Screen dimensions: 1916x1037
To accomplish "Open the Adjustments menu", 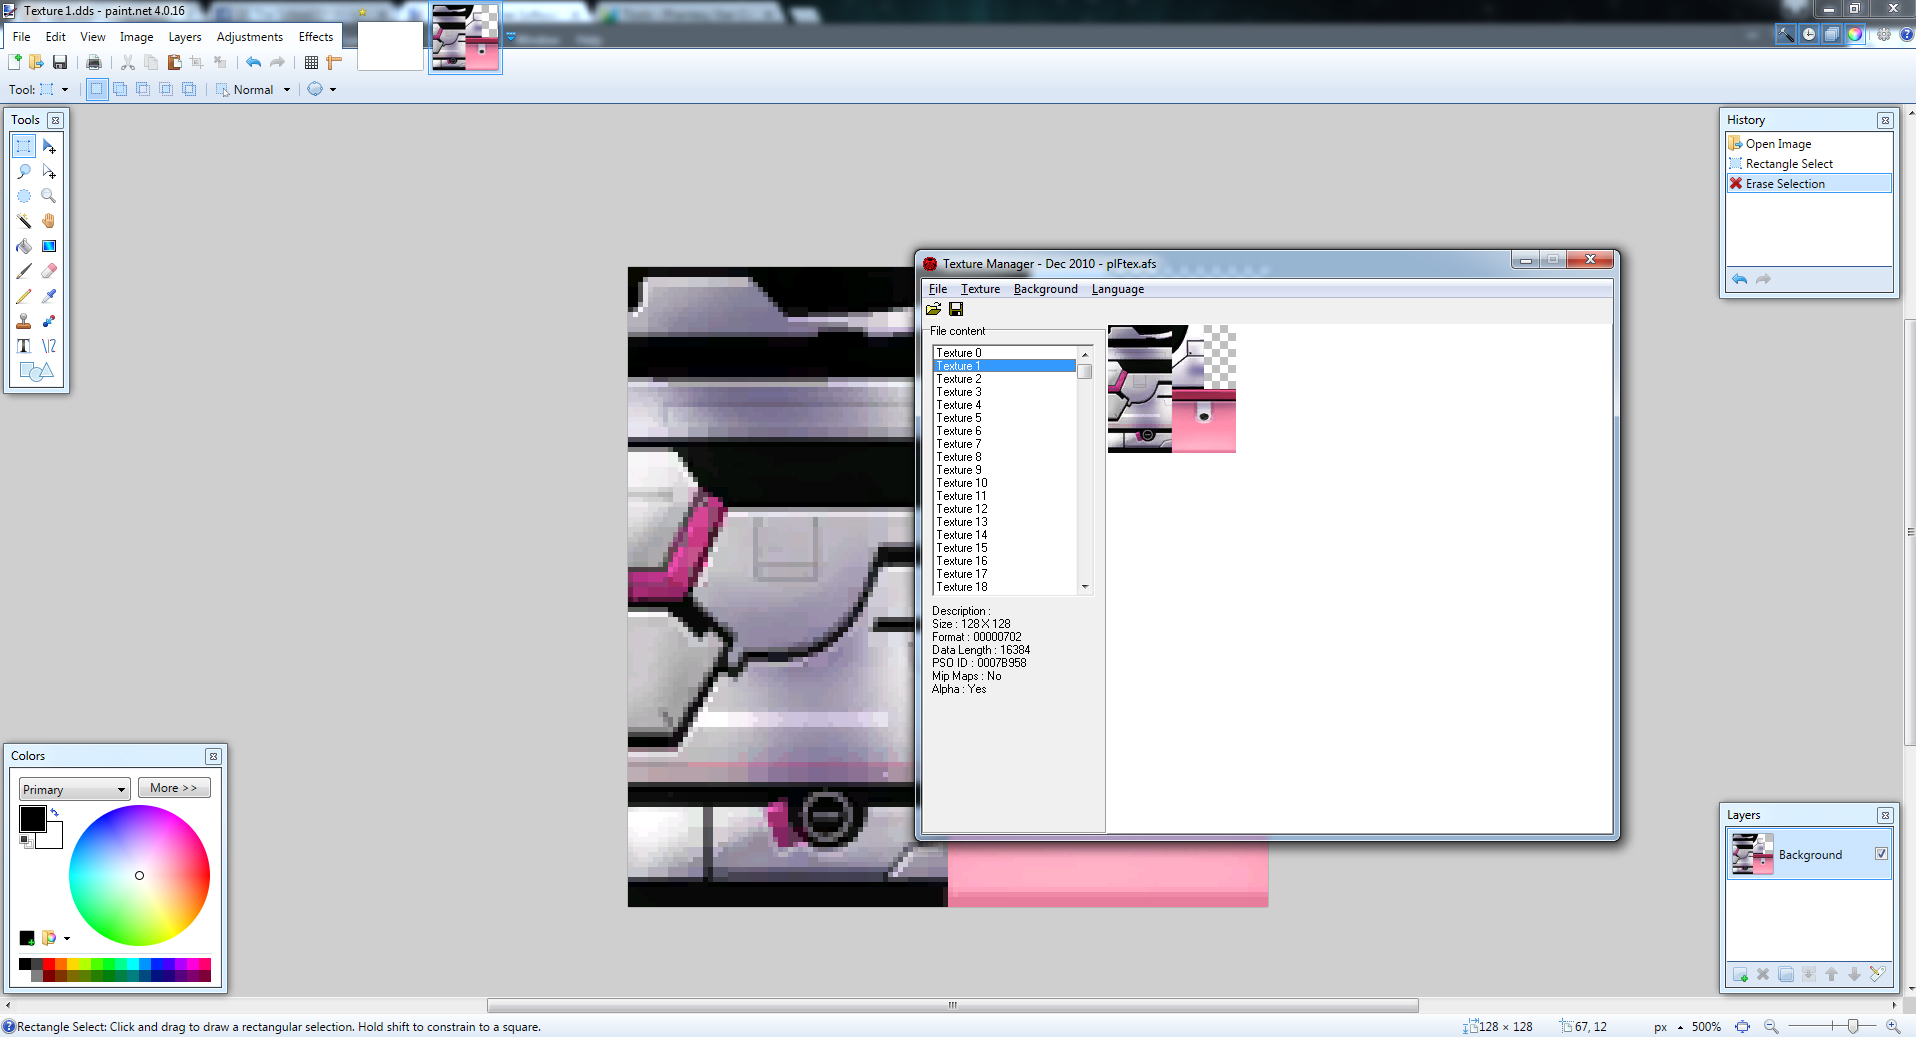I will click(x=249, y=37).
